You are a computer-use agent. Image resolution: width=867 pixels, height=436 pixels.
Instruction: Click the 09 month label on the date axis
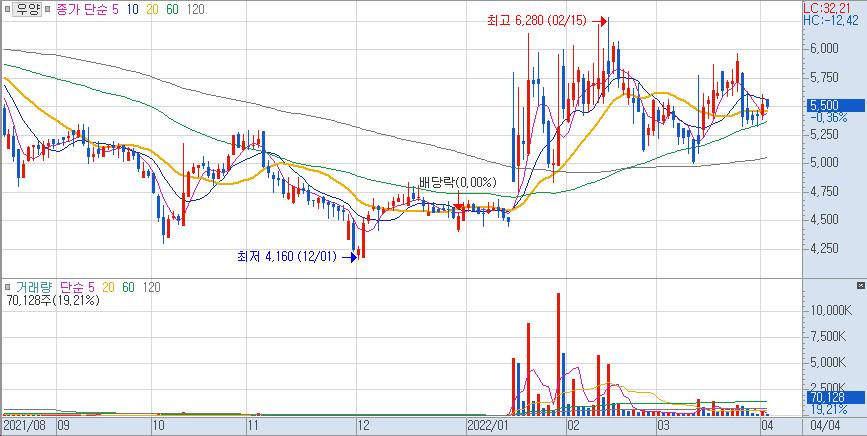tap(62, 426)
